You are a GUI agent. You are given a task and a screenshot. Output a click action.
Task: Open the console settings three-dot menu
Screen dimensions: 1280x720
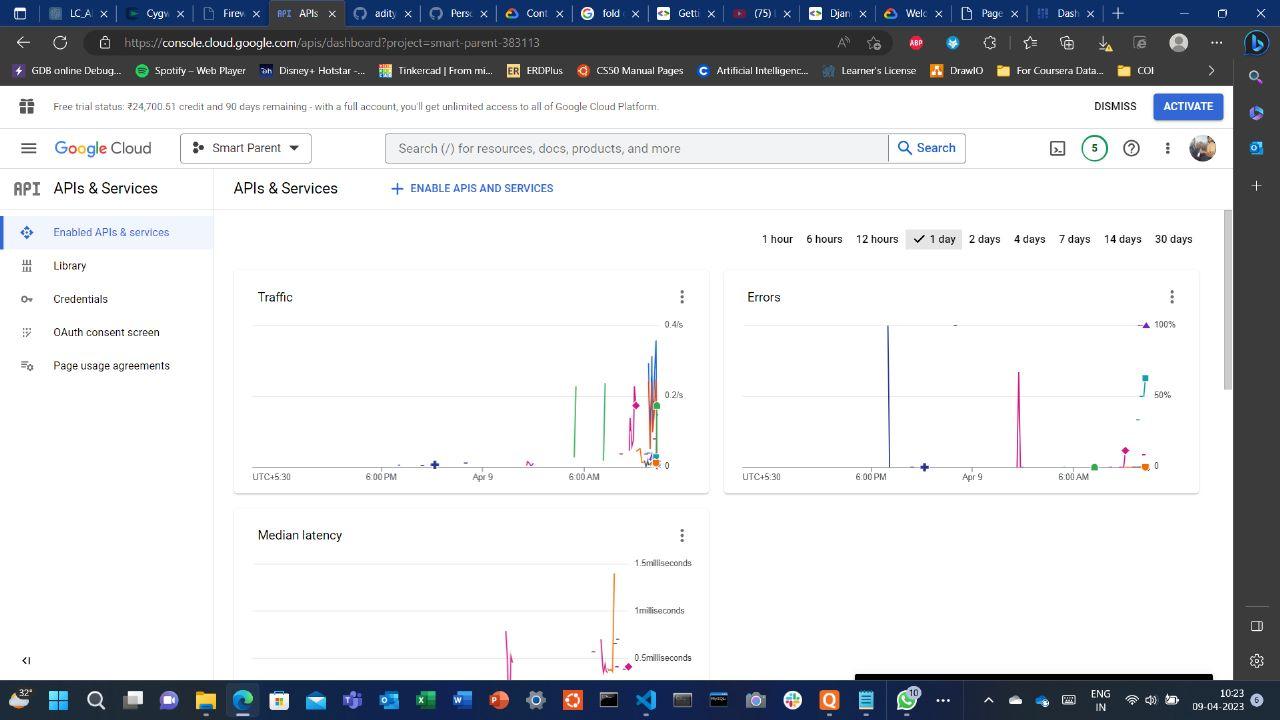click(1167, 148)
